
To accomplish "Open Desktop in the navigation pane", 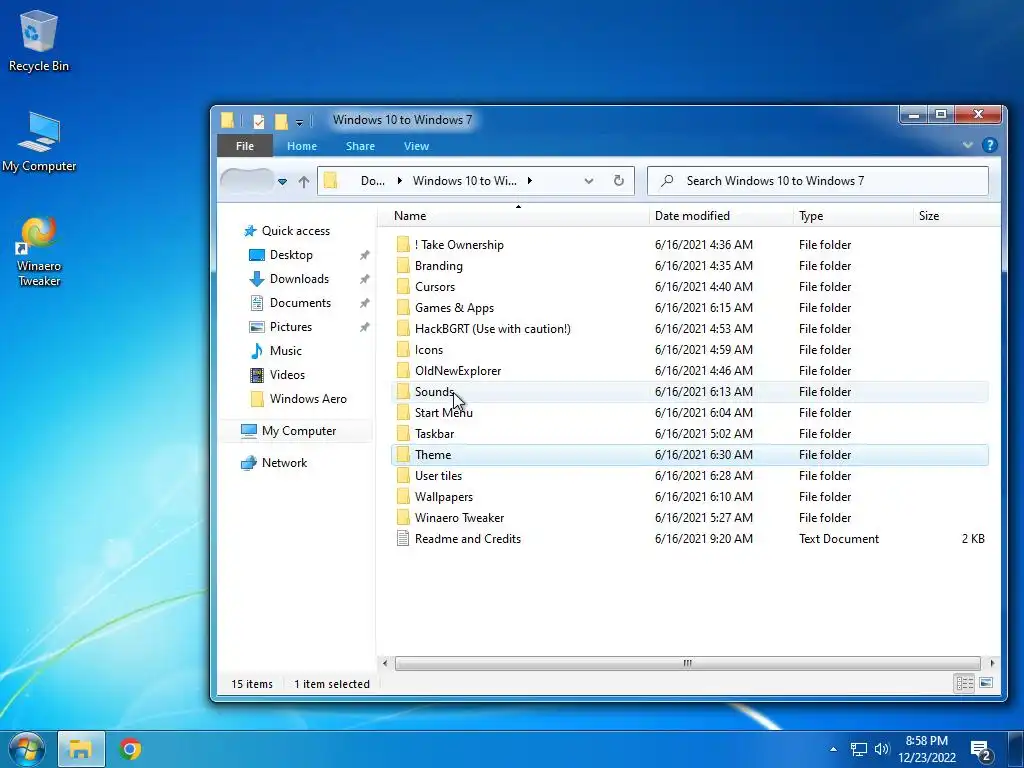I will tap(291, 255).
